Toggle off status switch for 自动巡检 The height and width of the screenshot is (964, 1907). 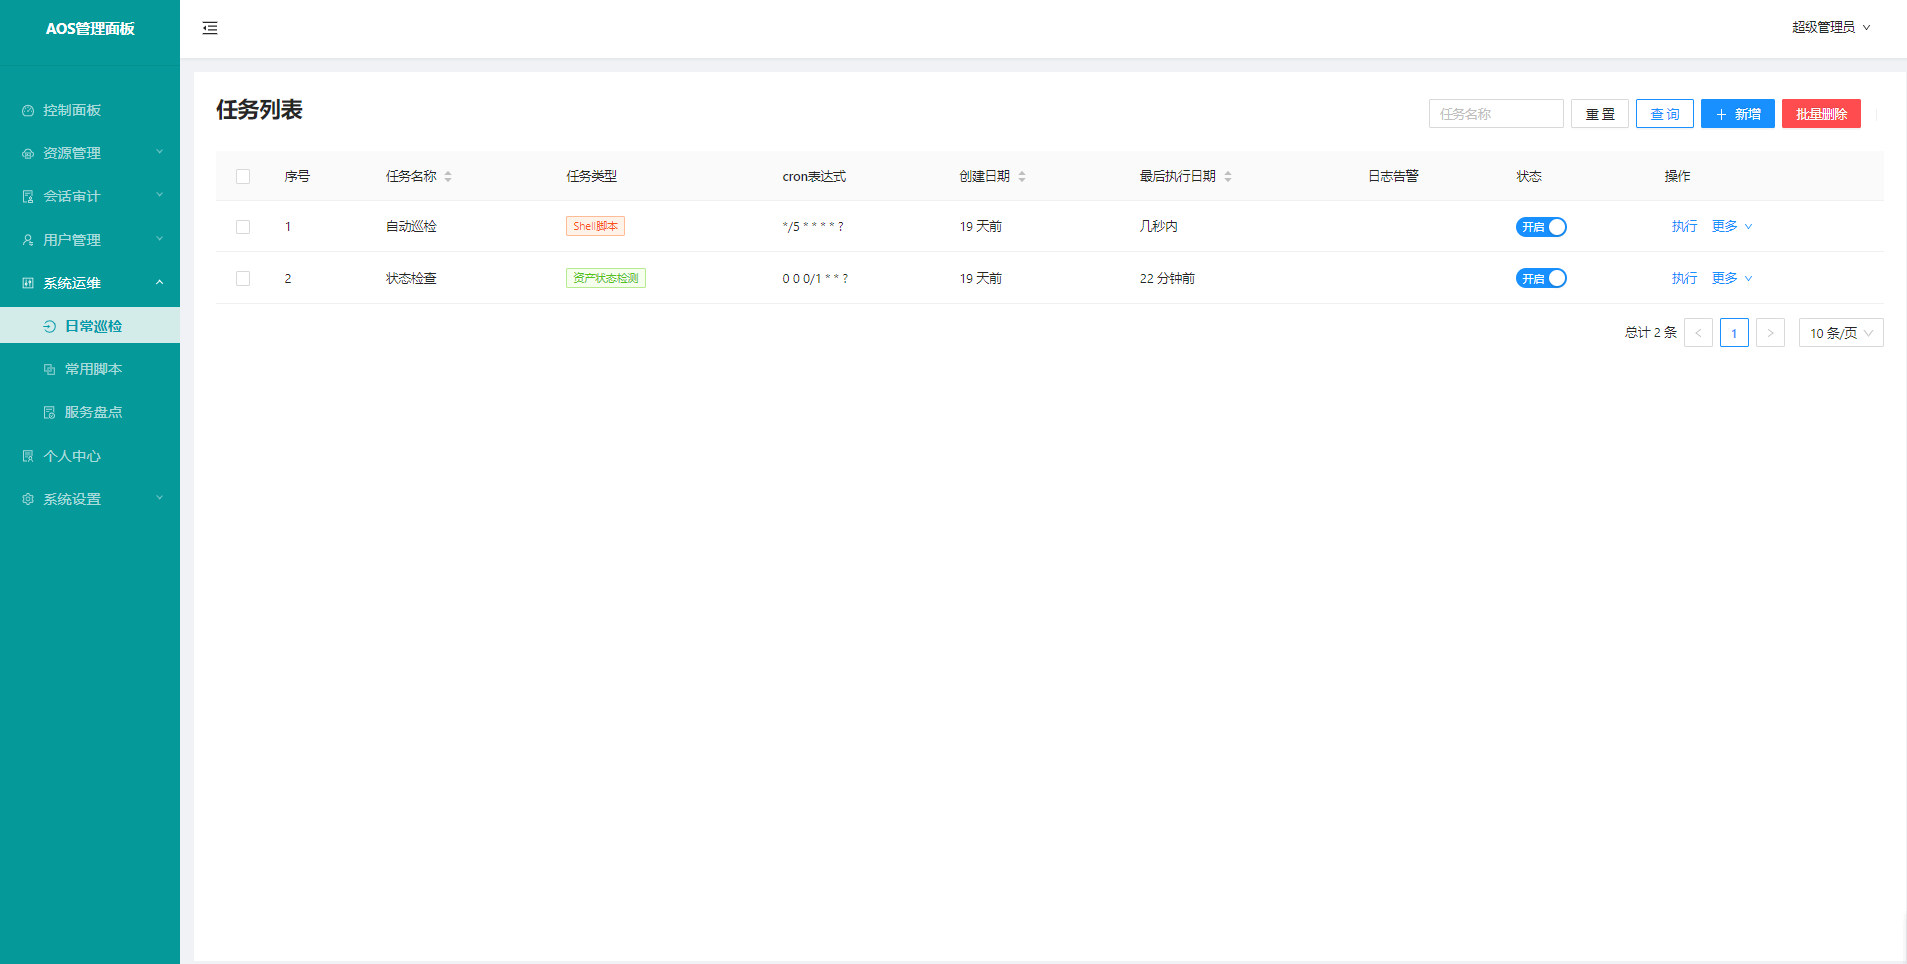click(1540, 227)
